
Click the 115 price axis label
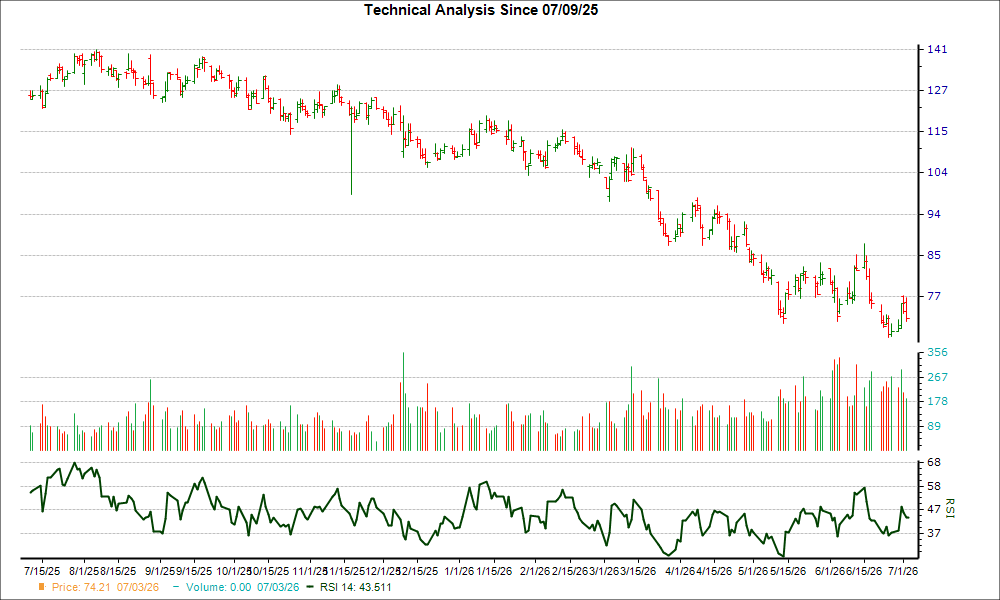click(x=937, y=131)
